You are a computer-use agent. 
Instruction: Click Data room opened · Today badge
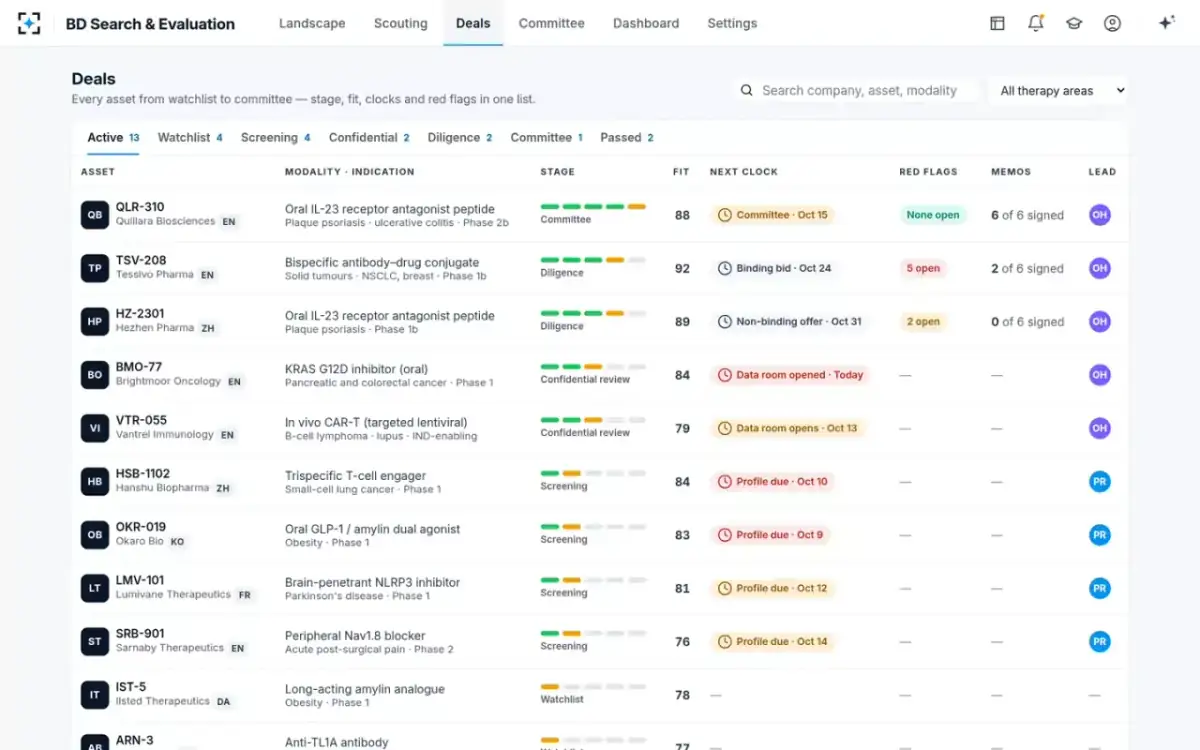[x=791, y=375]
